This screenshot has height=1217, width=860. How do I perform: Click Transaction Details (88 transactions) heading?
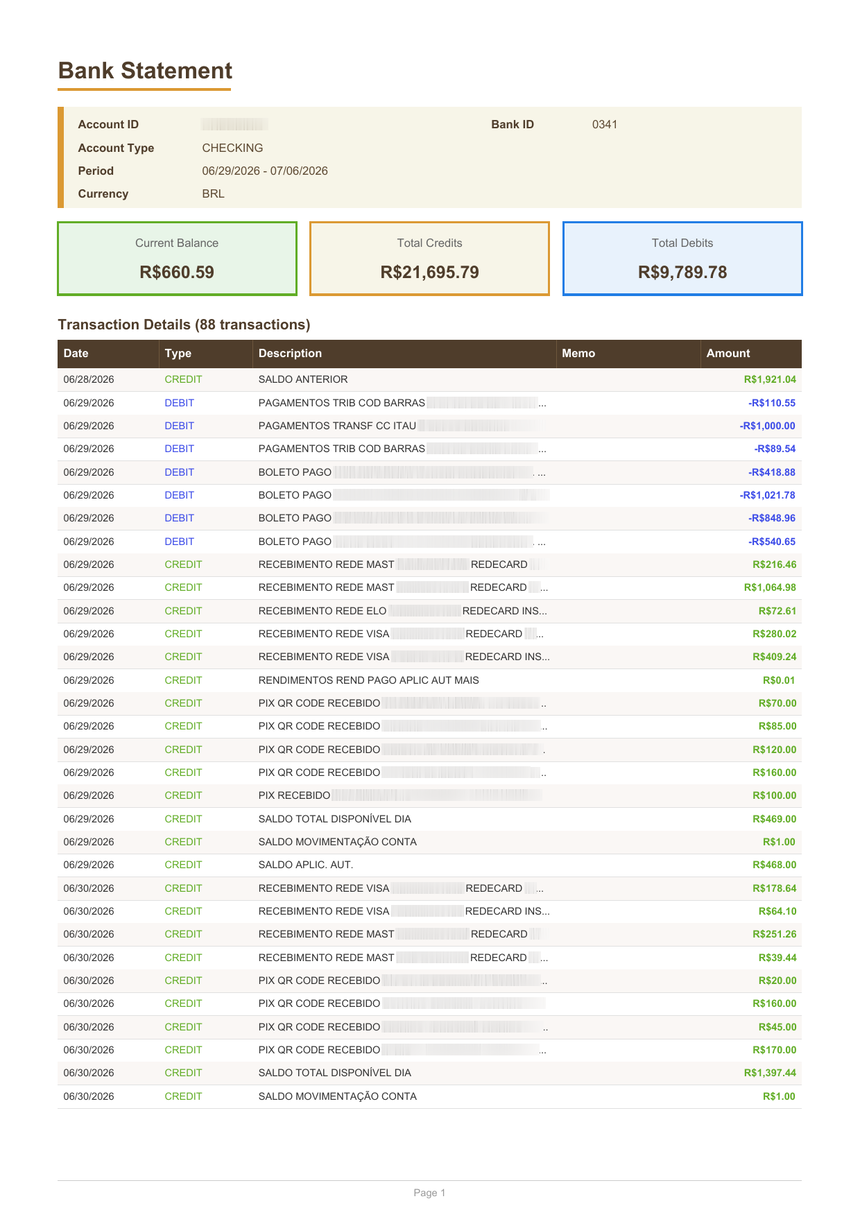tap(184, 325)
